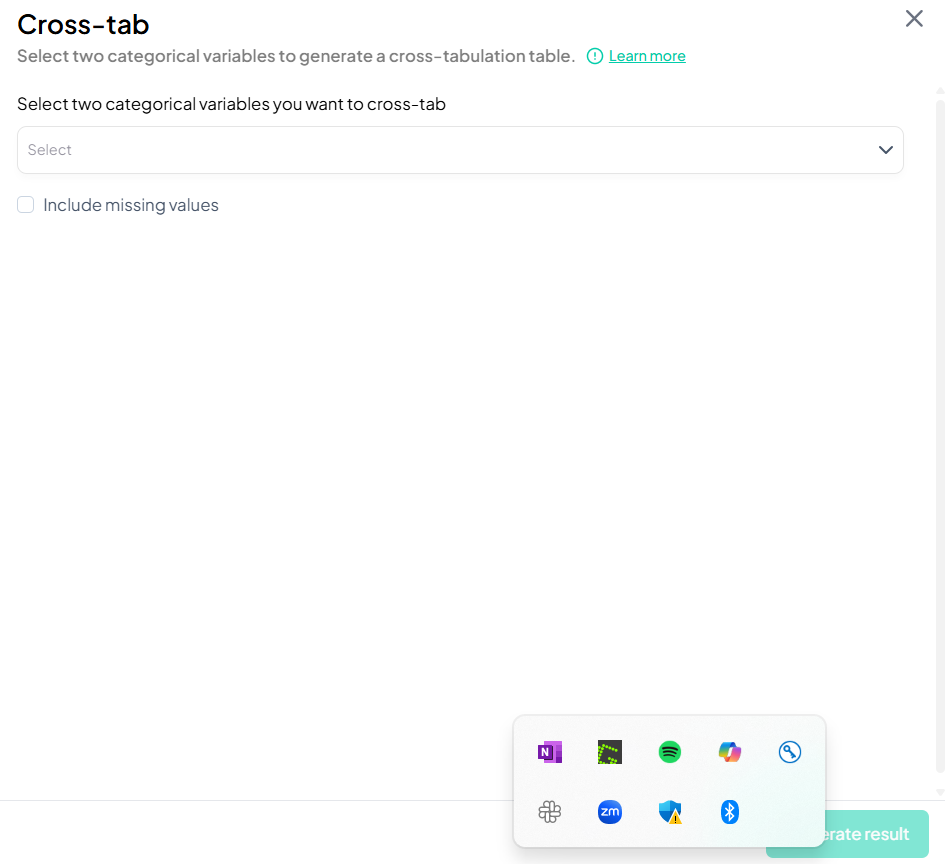Open OneNote from the system tray
The image size is (945, 864).
(549, 752)
